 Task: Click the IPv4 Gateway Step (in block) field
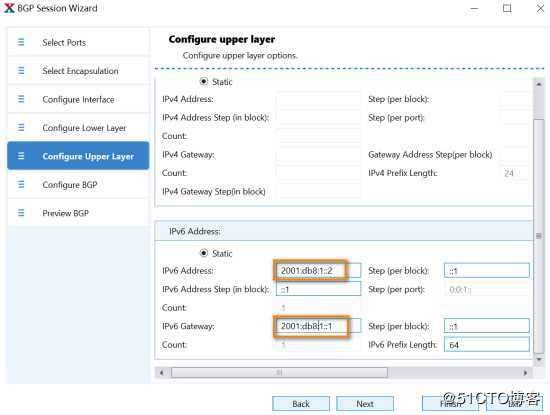click(x=318, y=192)
